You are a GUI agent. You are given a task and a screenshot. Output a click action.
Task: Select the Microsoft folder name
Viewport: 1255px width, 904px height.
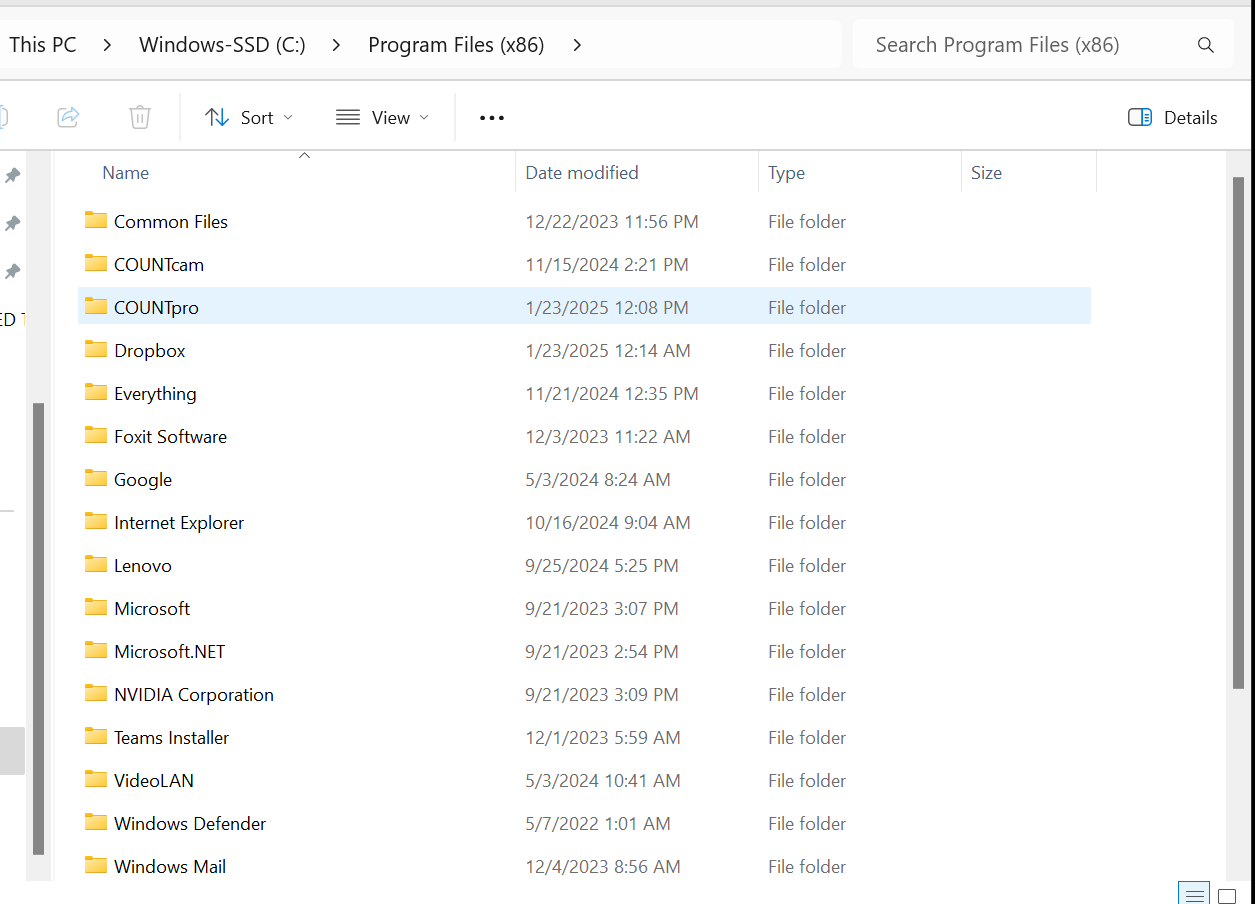152,608
